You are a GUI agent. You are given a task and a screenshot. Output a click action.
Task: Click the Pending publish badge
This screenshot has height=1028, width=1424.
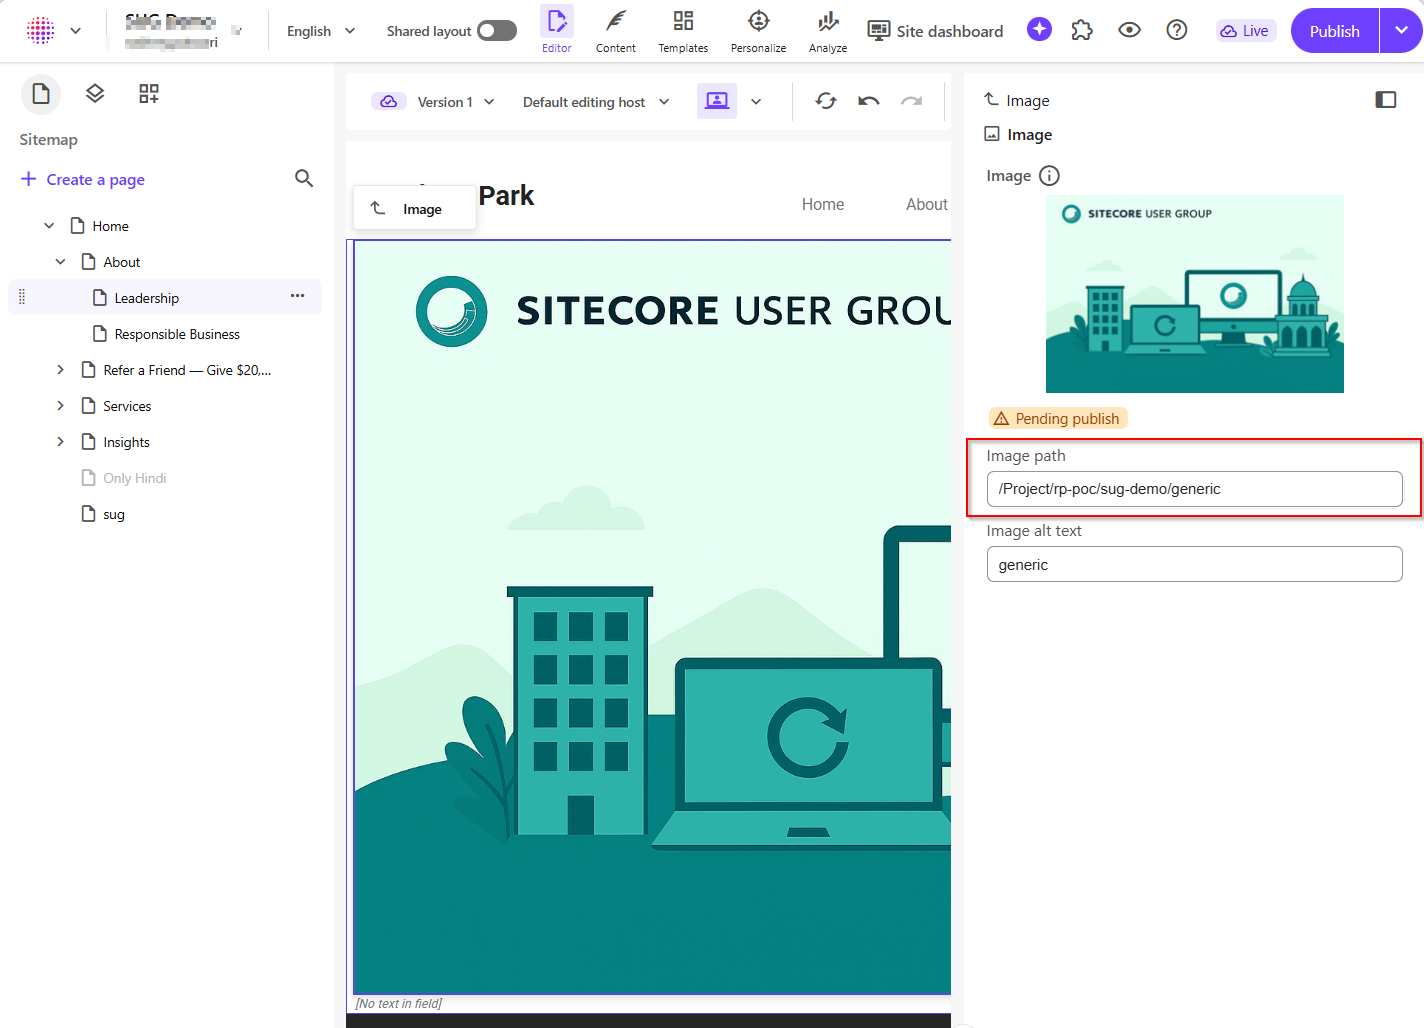[1058, 418]
